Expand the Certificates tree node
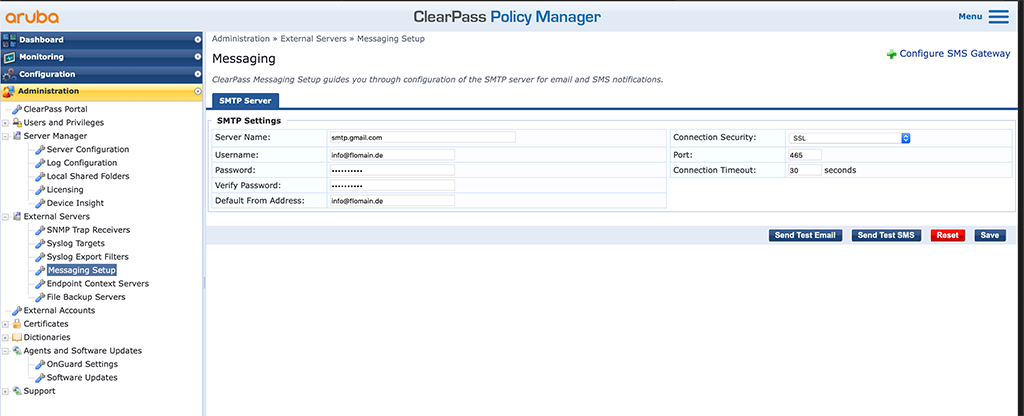 (5, 324)
